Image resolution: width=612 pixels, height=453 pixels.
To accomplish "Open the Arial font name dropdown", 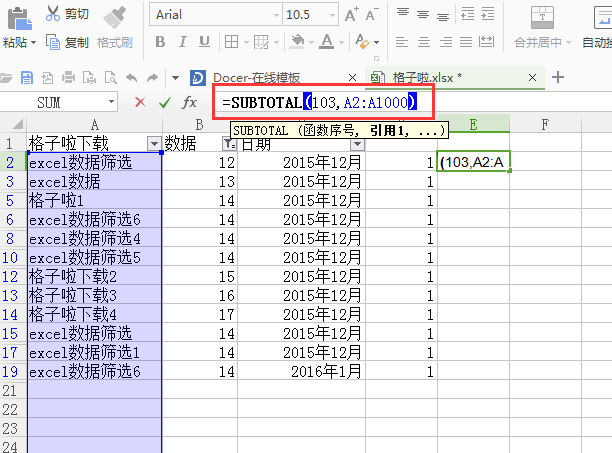I will coord(276,15).
